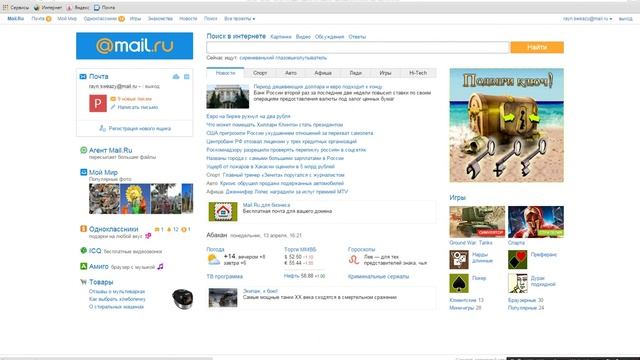Switch to the Леди tab
640x360 pixels.
point(356,73)
